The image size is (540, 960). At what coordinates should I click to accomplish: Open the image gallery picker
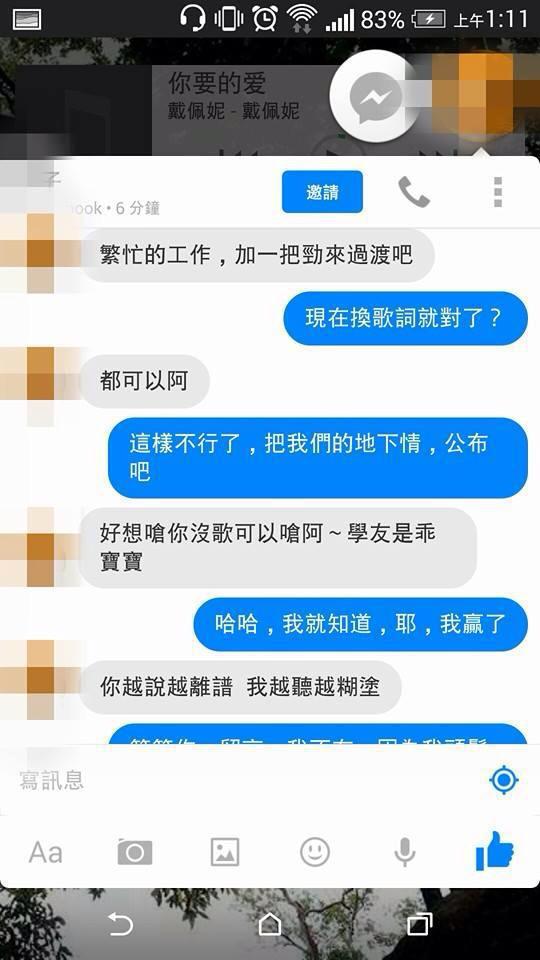point(225,852)
